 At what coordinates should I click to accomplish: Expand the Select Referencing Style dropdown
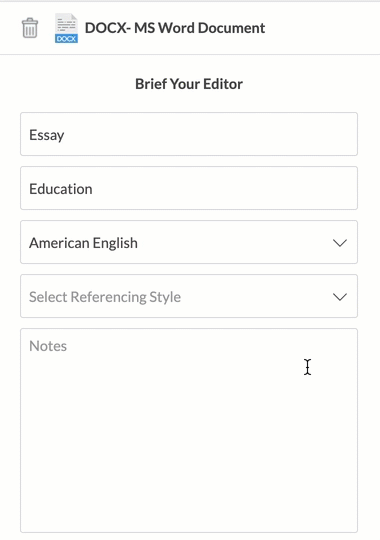pos(189,296)
